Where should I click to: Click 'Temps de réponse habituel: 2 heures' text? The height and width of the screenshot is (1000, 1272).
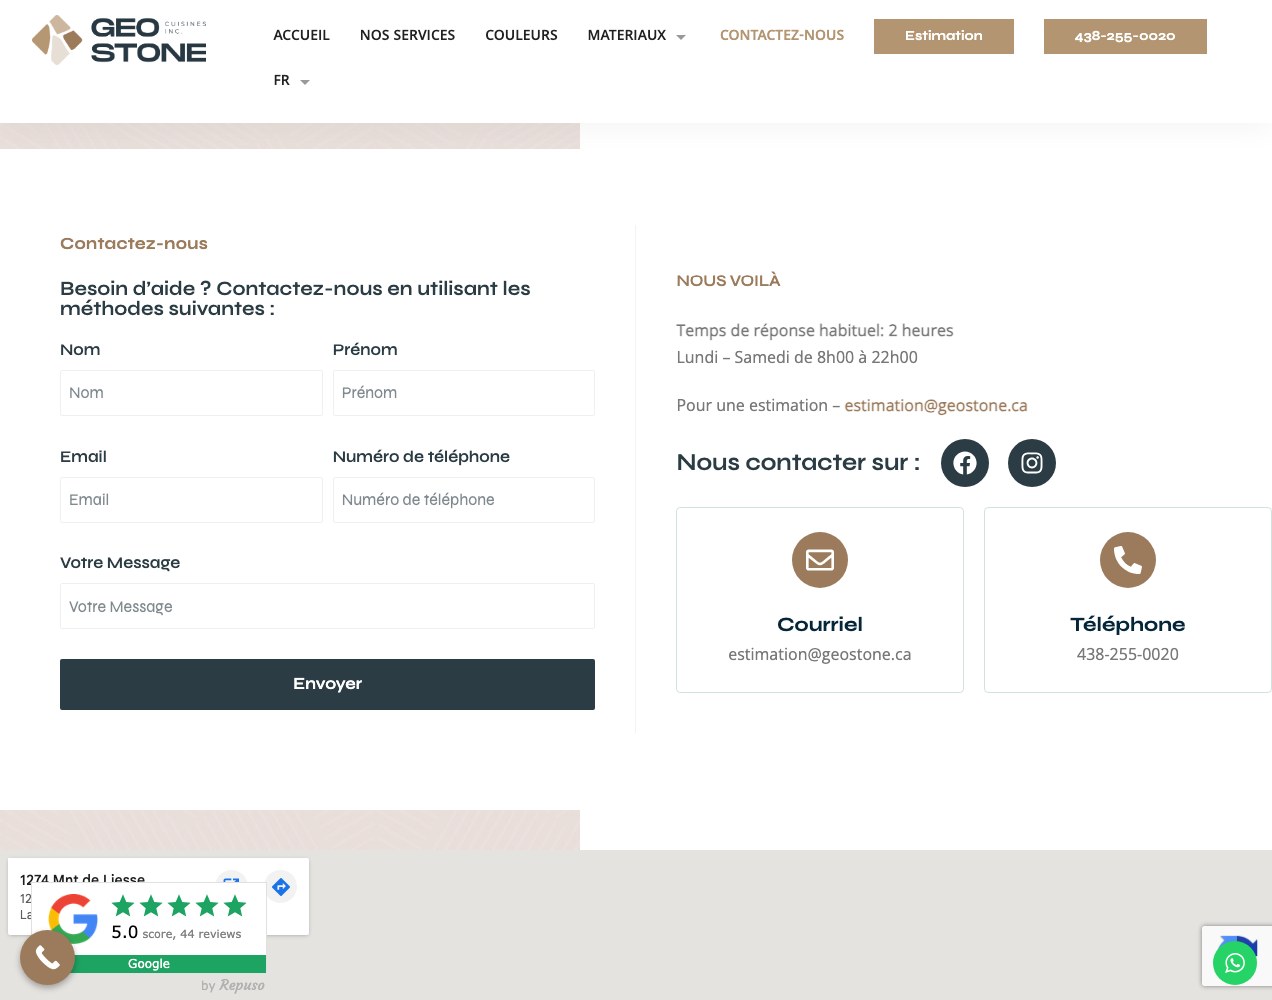coord(815,330)
